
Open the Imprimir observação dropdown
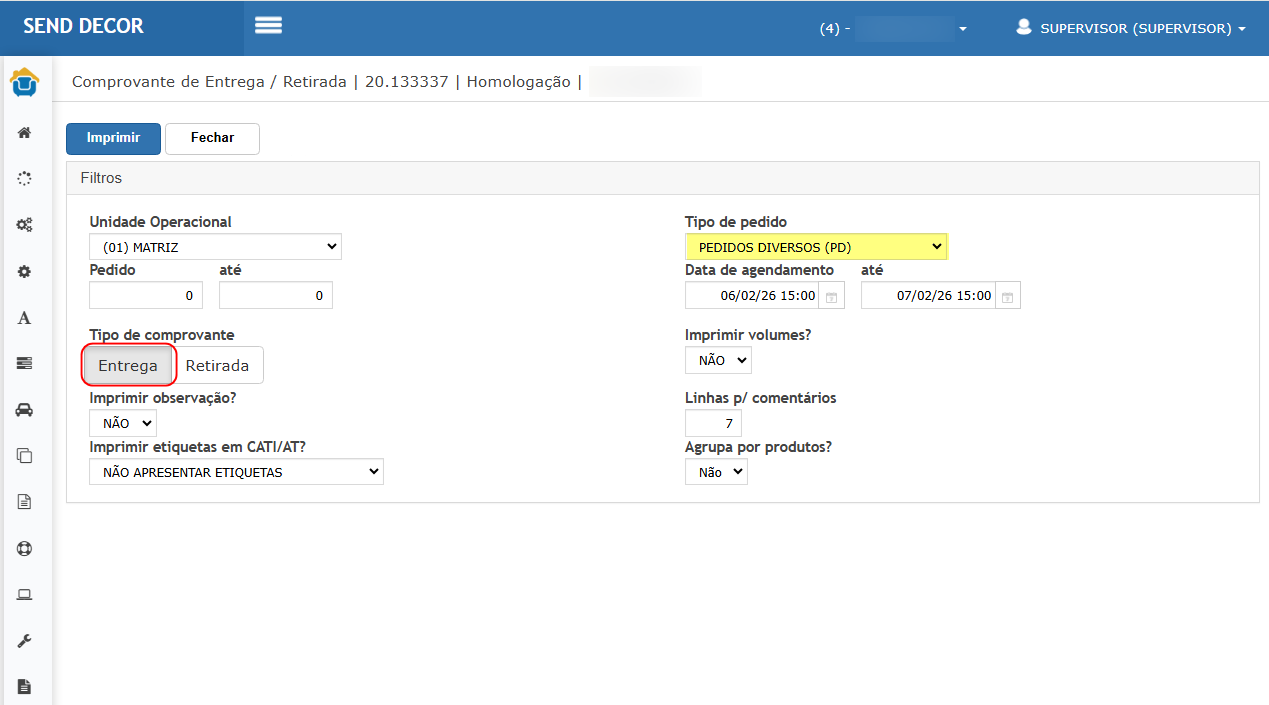tap(123, 423)
